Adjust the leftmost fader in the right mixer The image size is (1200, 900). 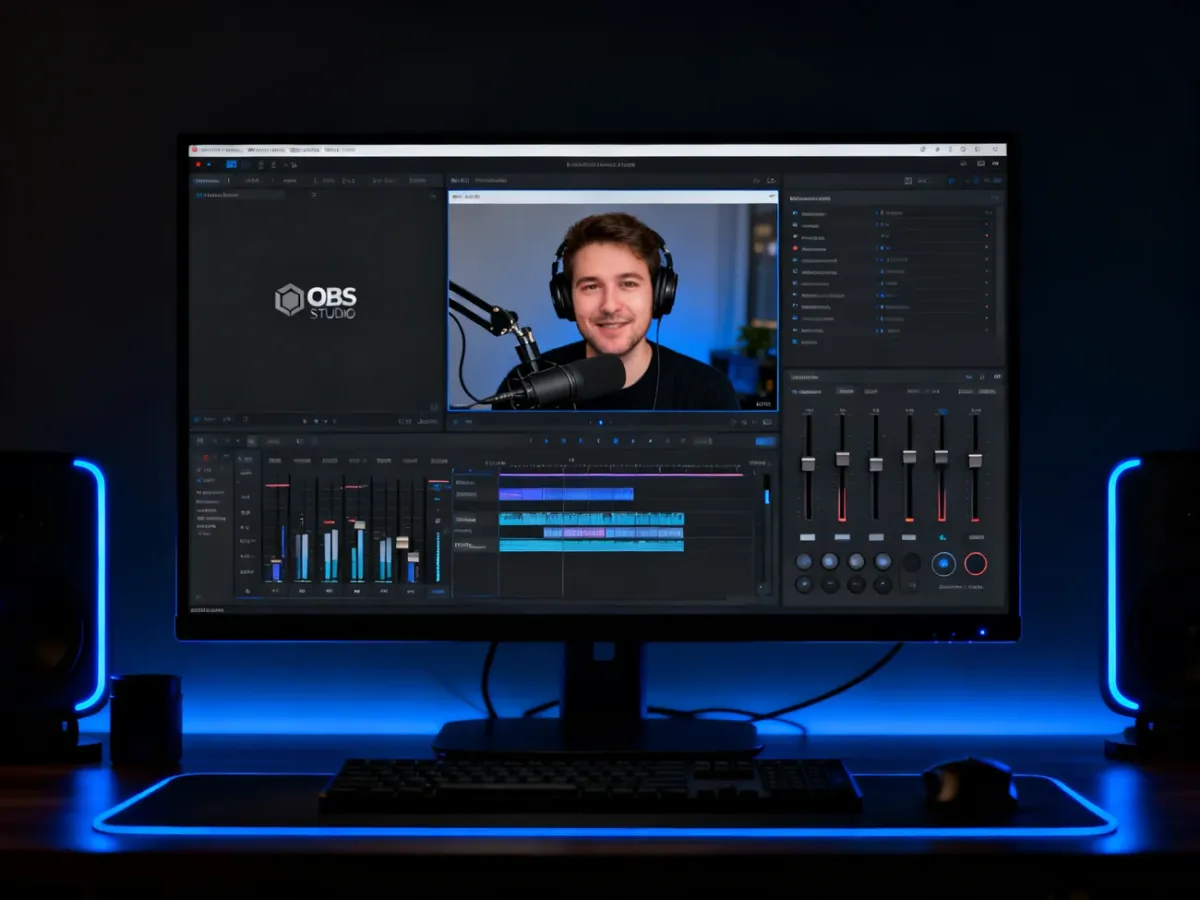[x=808, y=463]
